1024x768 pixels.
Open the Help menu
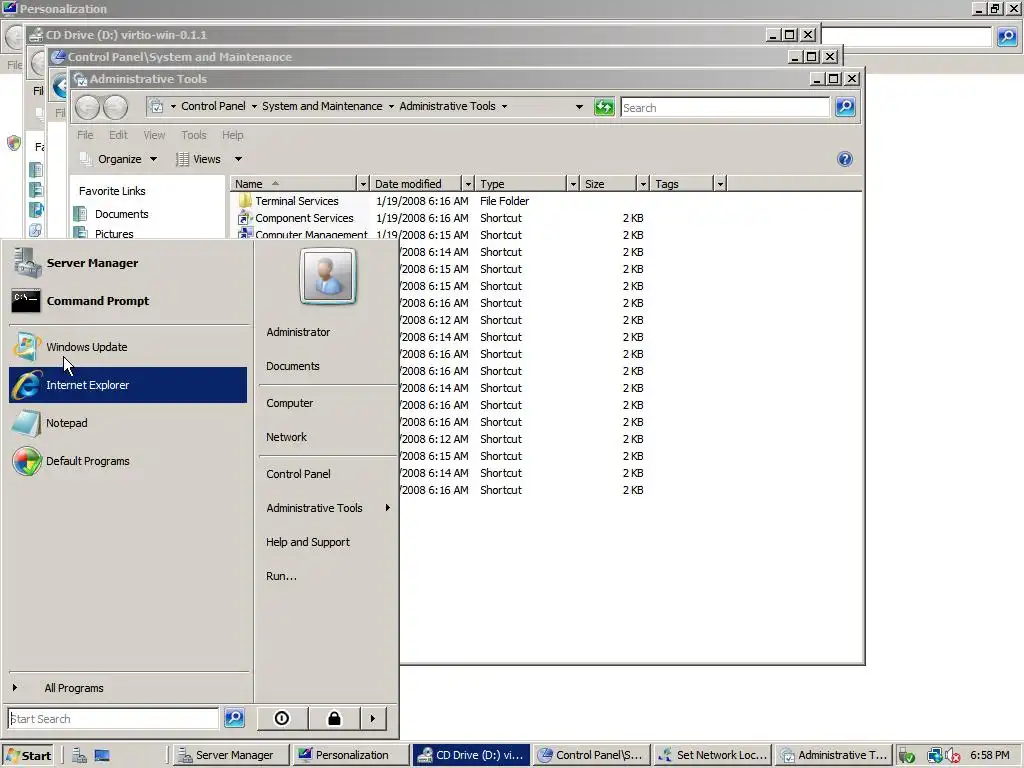232,135
